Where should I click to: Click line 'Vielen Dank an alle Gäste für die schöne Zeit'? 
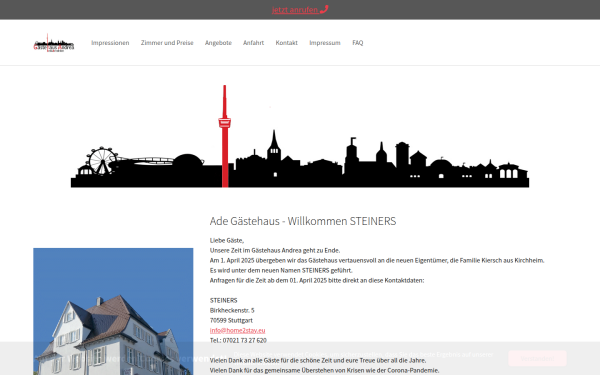[318, 360]
